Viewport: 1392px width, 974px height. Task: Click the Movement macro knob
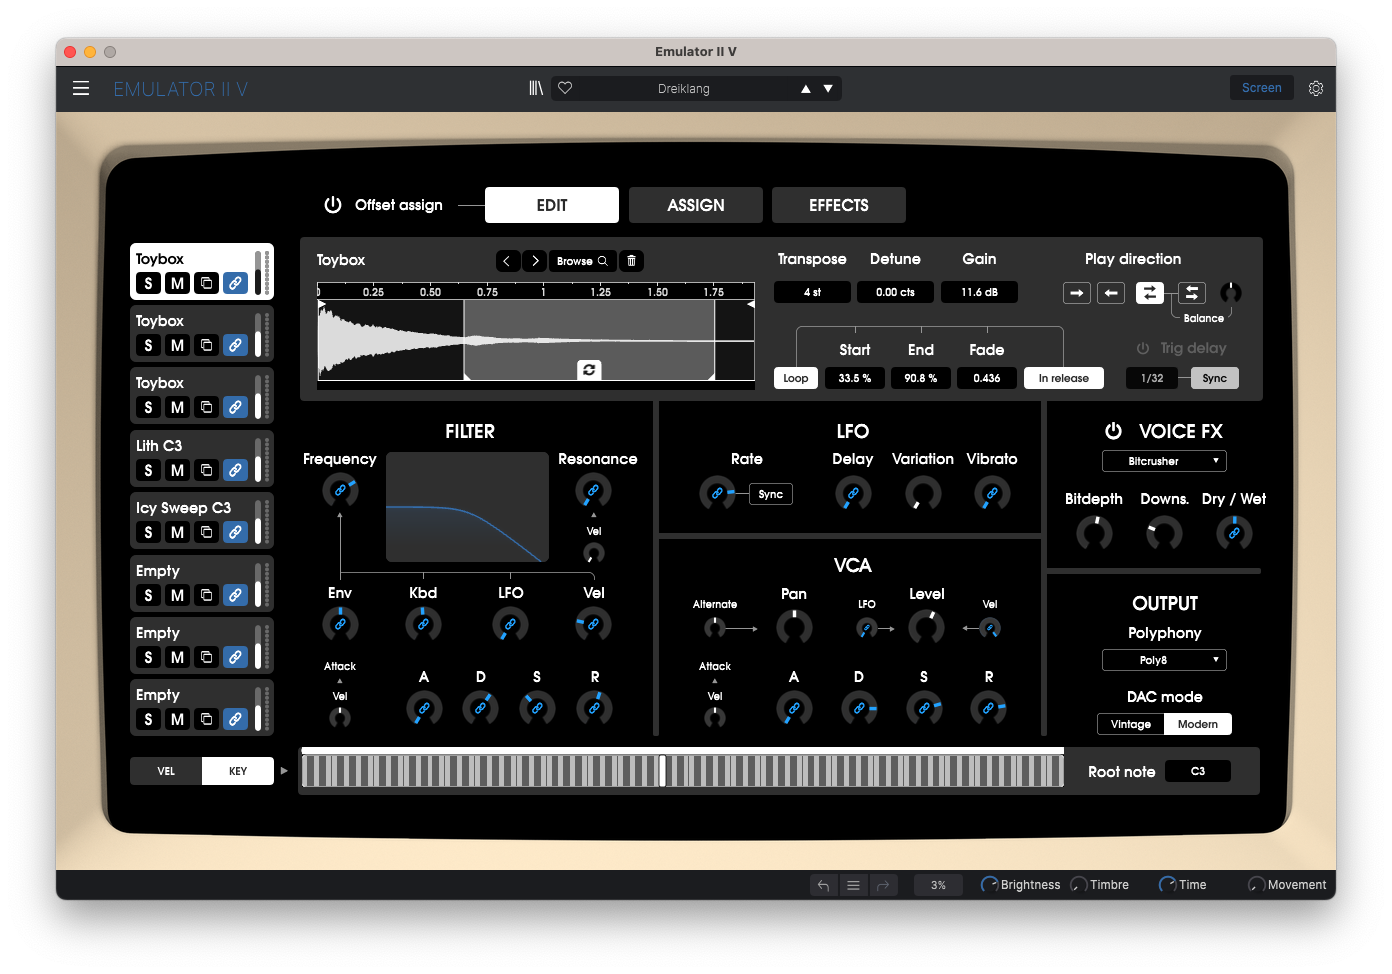point(1256,885)
